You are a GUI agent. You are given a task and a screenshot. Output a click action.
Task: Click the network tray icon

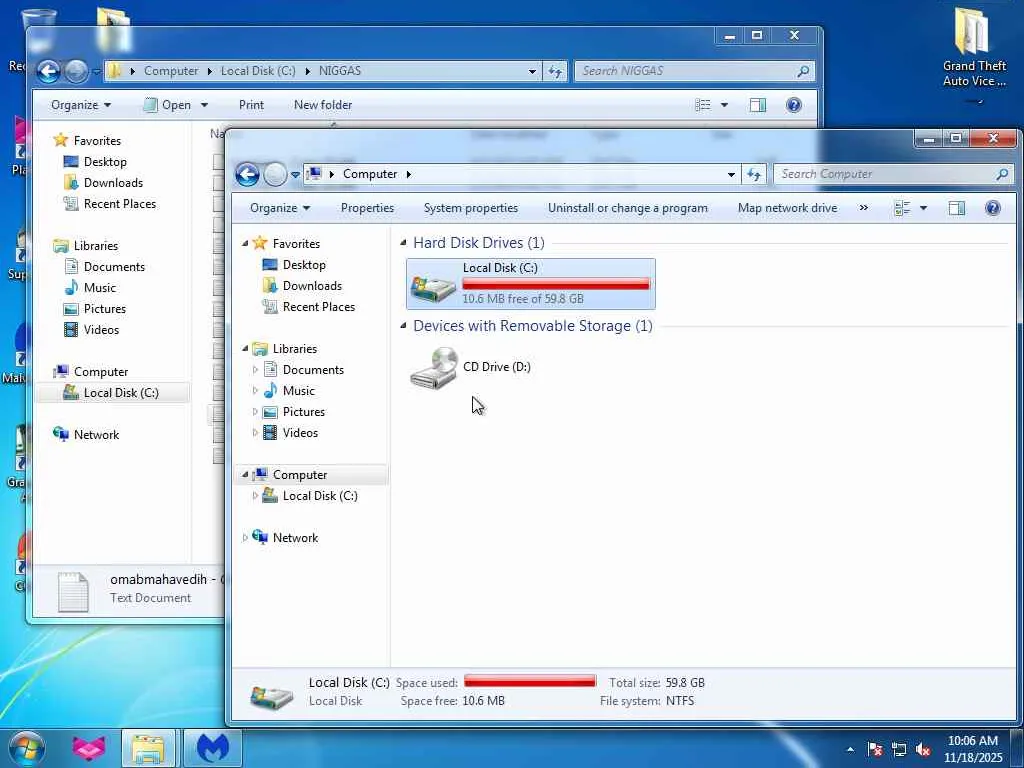(x=899, y=750)
